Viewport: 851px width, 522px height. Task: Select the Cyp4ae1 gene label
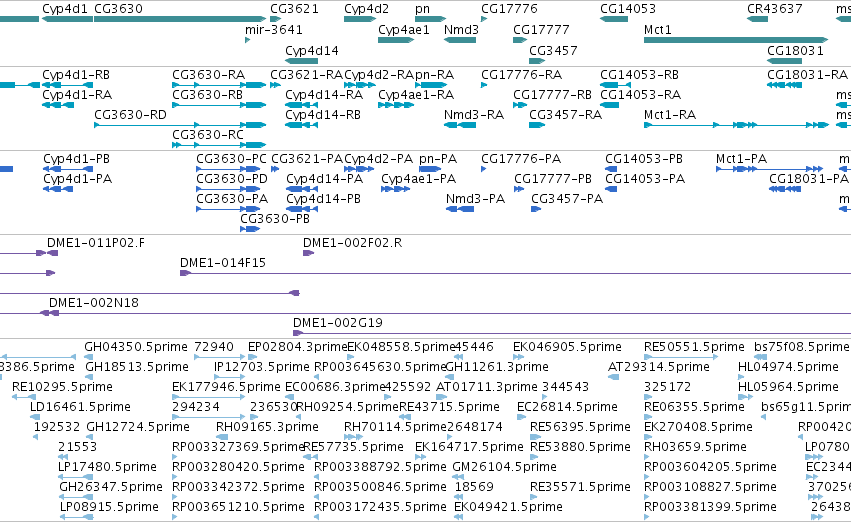404,30
